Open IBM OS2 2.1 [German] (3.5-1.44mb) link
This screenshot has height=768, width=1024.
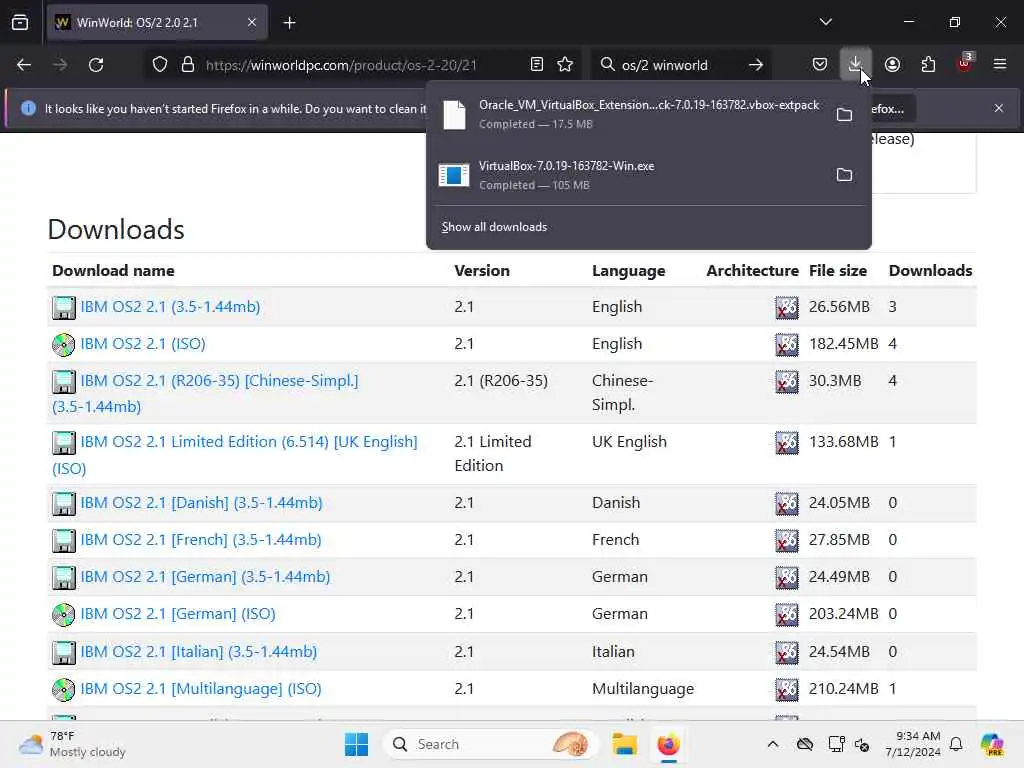205,577
